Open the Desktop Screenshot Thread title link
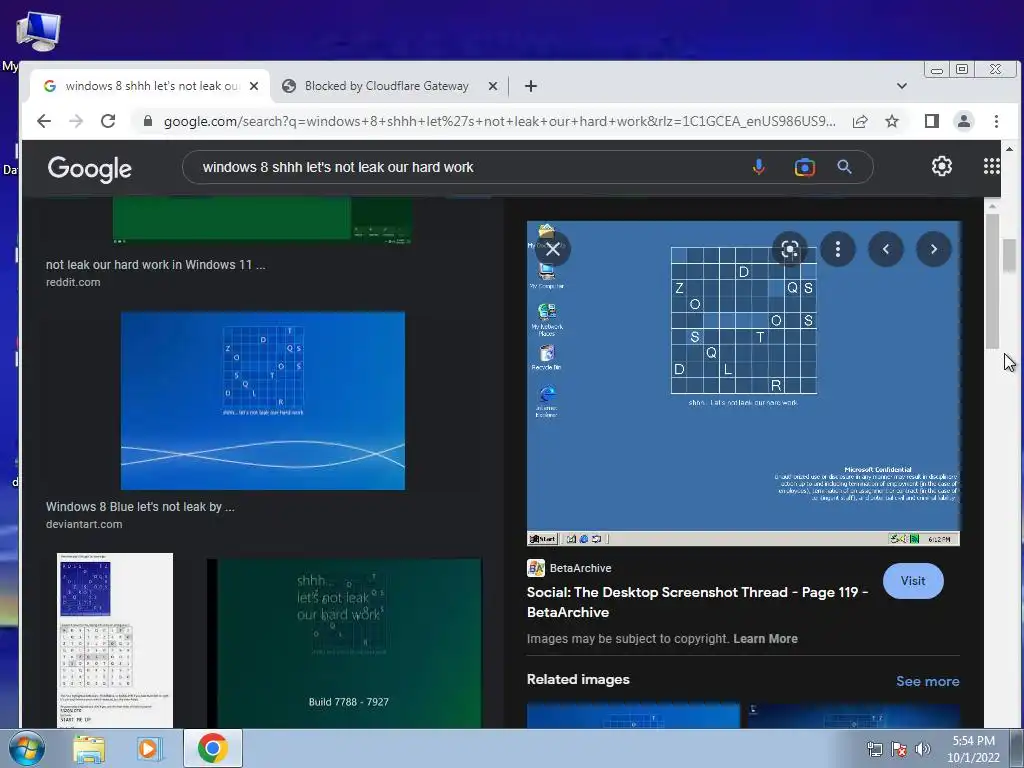This screenshot has height=768, width=1024. tap(697, 602)
